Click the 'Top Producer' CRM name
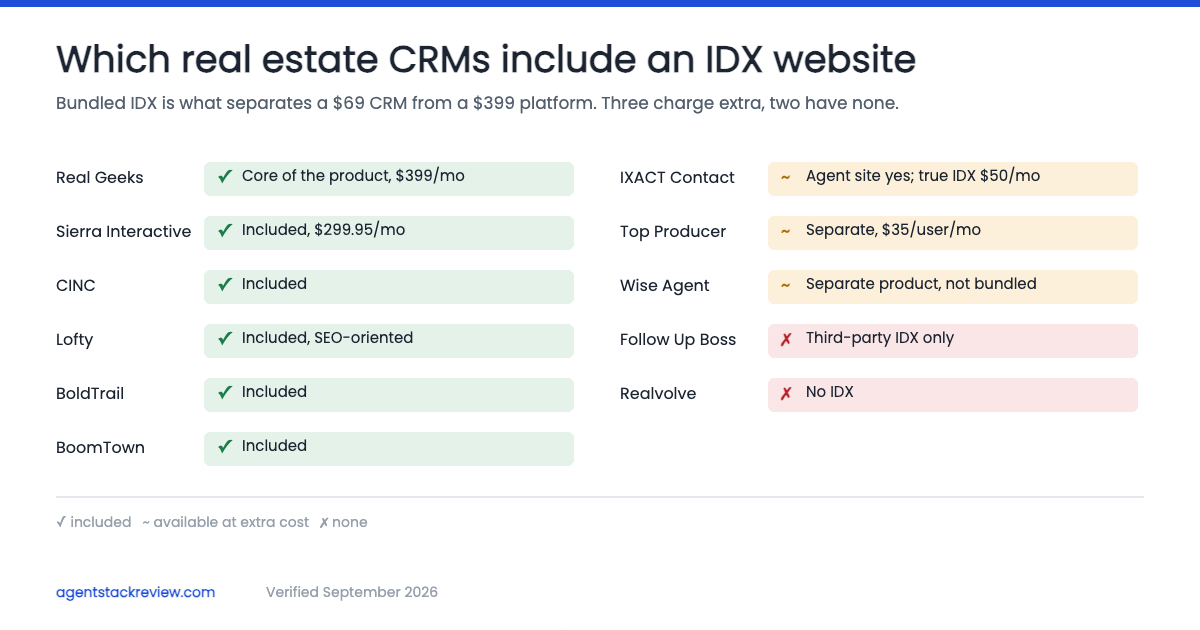Image resolution: width=1200 pixels, height=630 pixels. (673, 232)
